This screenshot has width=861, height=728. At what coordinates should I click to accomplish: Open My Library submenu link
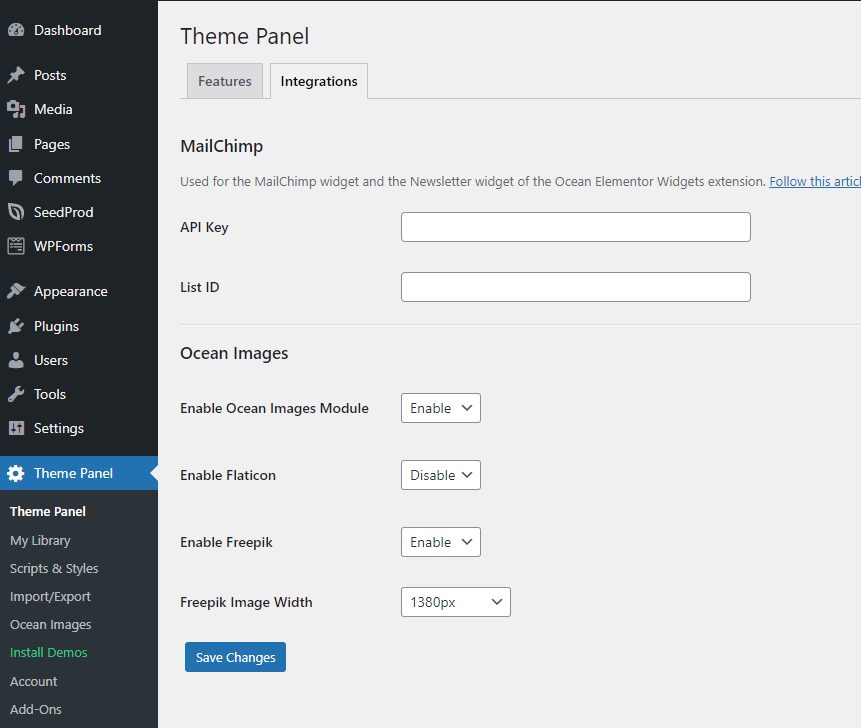point(40,541)
